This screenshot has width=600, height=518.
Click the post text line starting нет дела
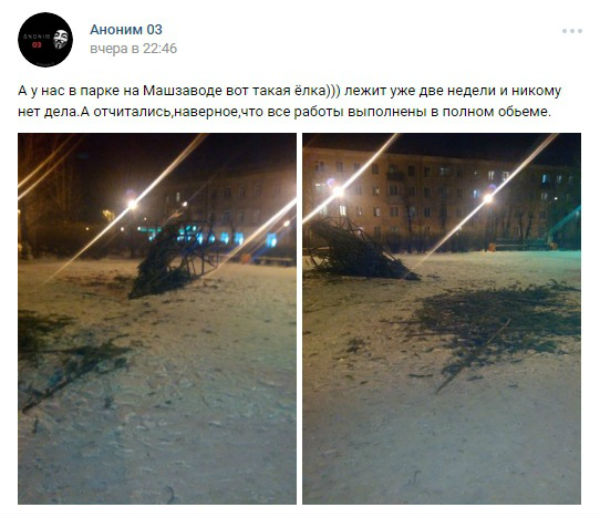pos(284,112)
